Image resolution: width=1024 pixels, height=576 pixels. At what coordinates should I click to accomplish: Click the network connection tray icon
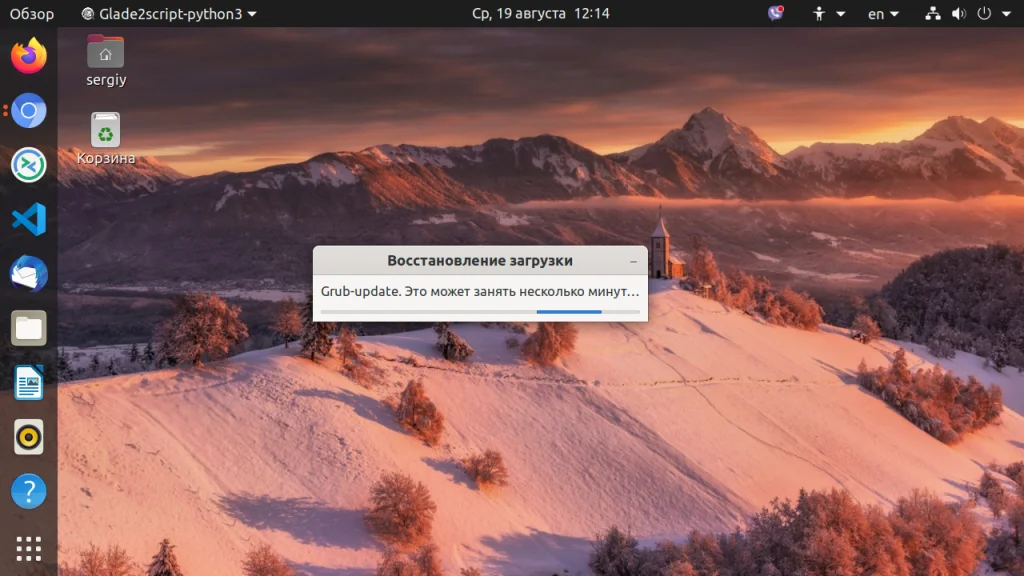click(933, 14)
